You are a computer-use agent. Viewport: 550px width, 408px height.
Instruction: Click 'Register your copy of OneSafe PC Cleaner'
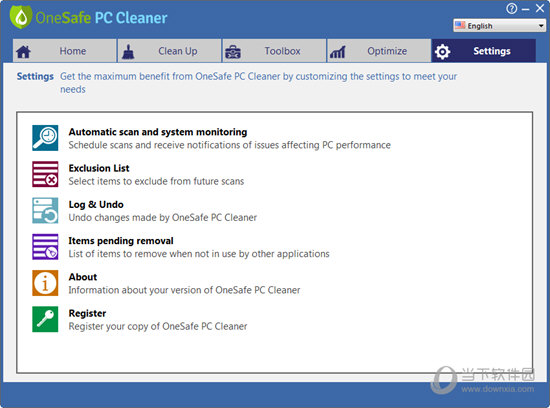pyautogui.click(x=158, y=326)
